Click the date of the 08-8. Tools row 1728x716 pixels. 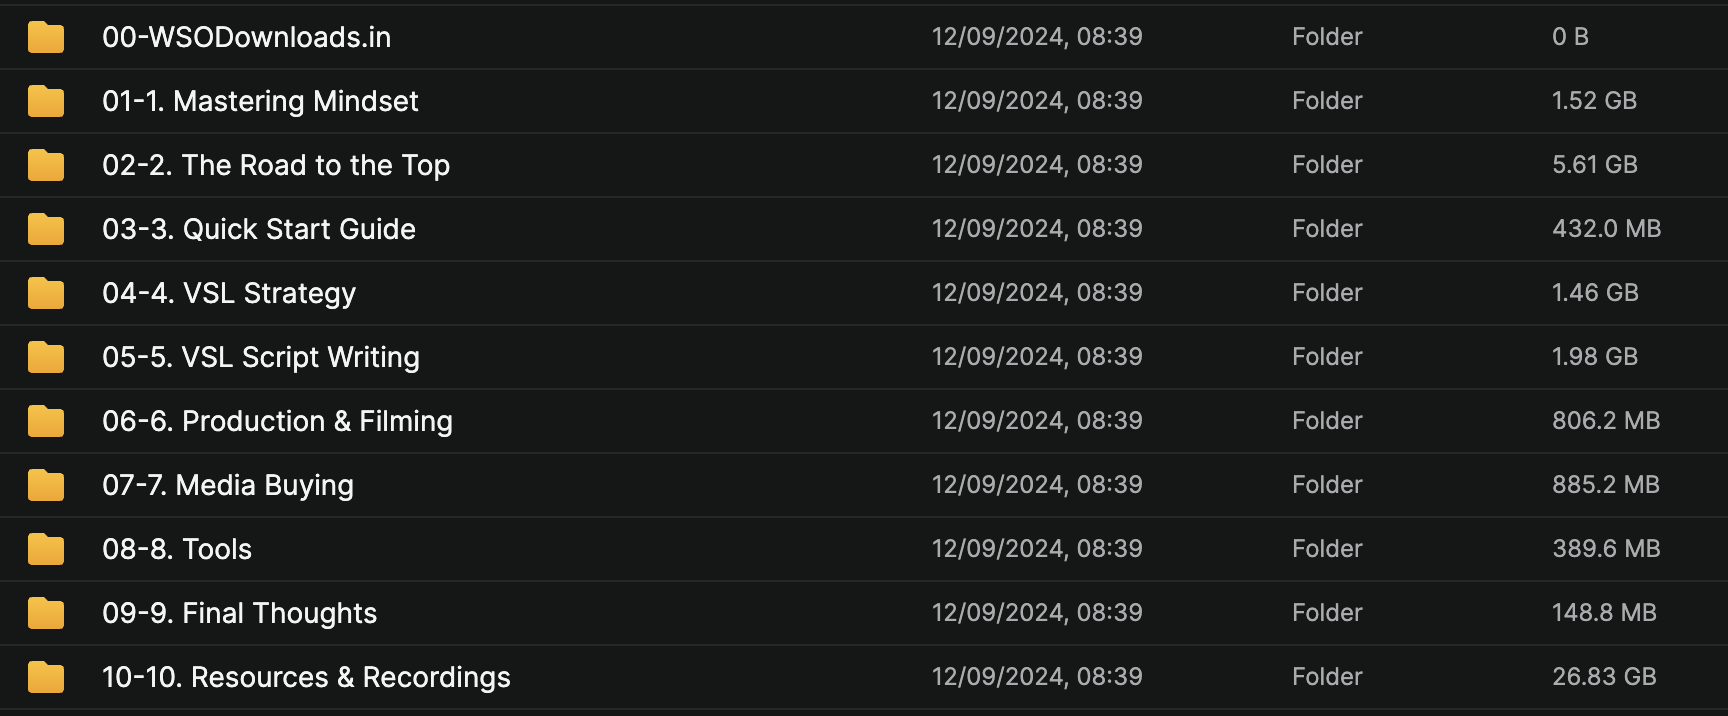(1036, 549)
